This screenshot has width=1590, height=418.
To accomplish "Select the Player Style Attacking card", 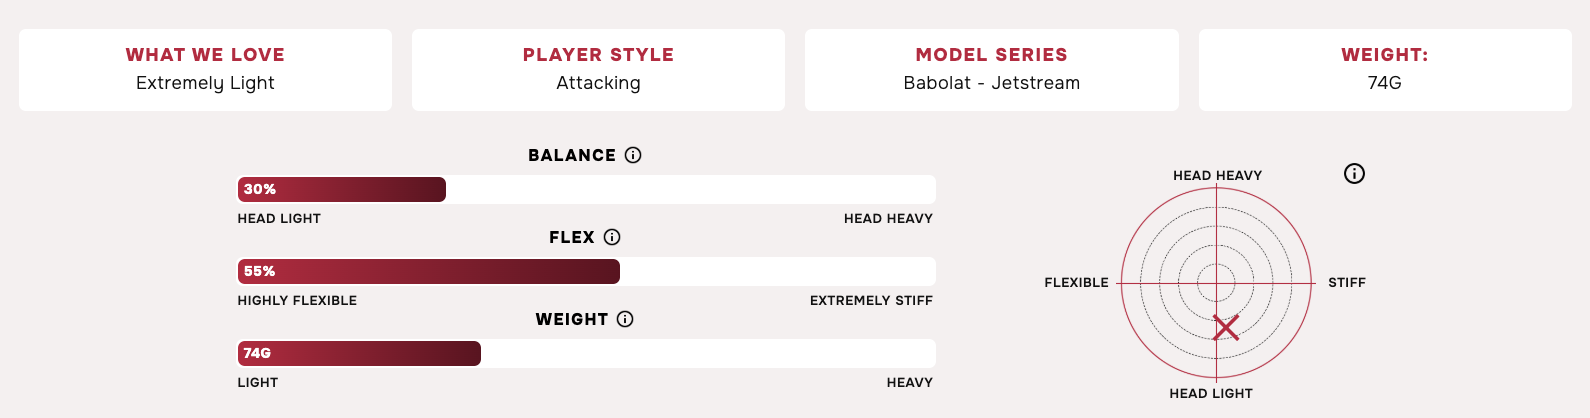I will (598, 69).
